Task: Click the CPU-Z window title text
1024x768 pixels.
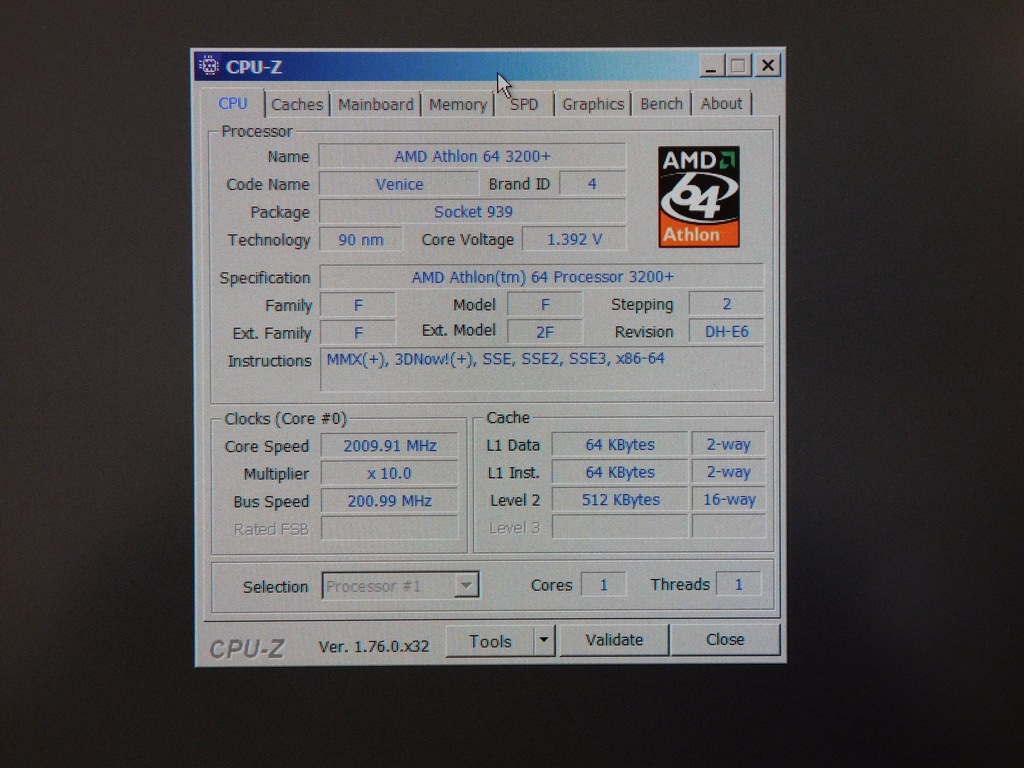Action: (x=254, y=67)
